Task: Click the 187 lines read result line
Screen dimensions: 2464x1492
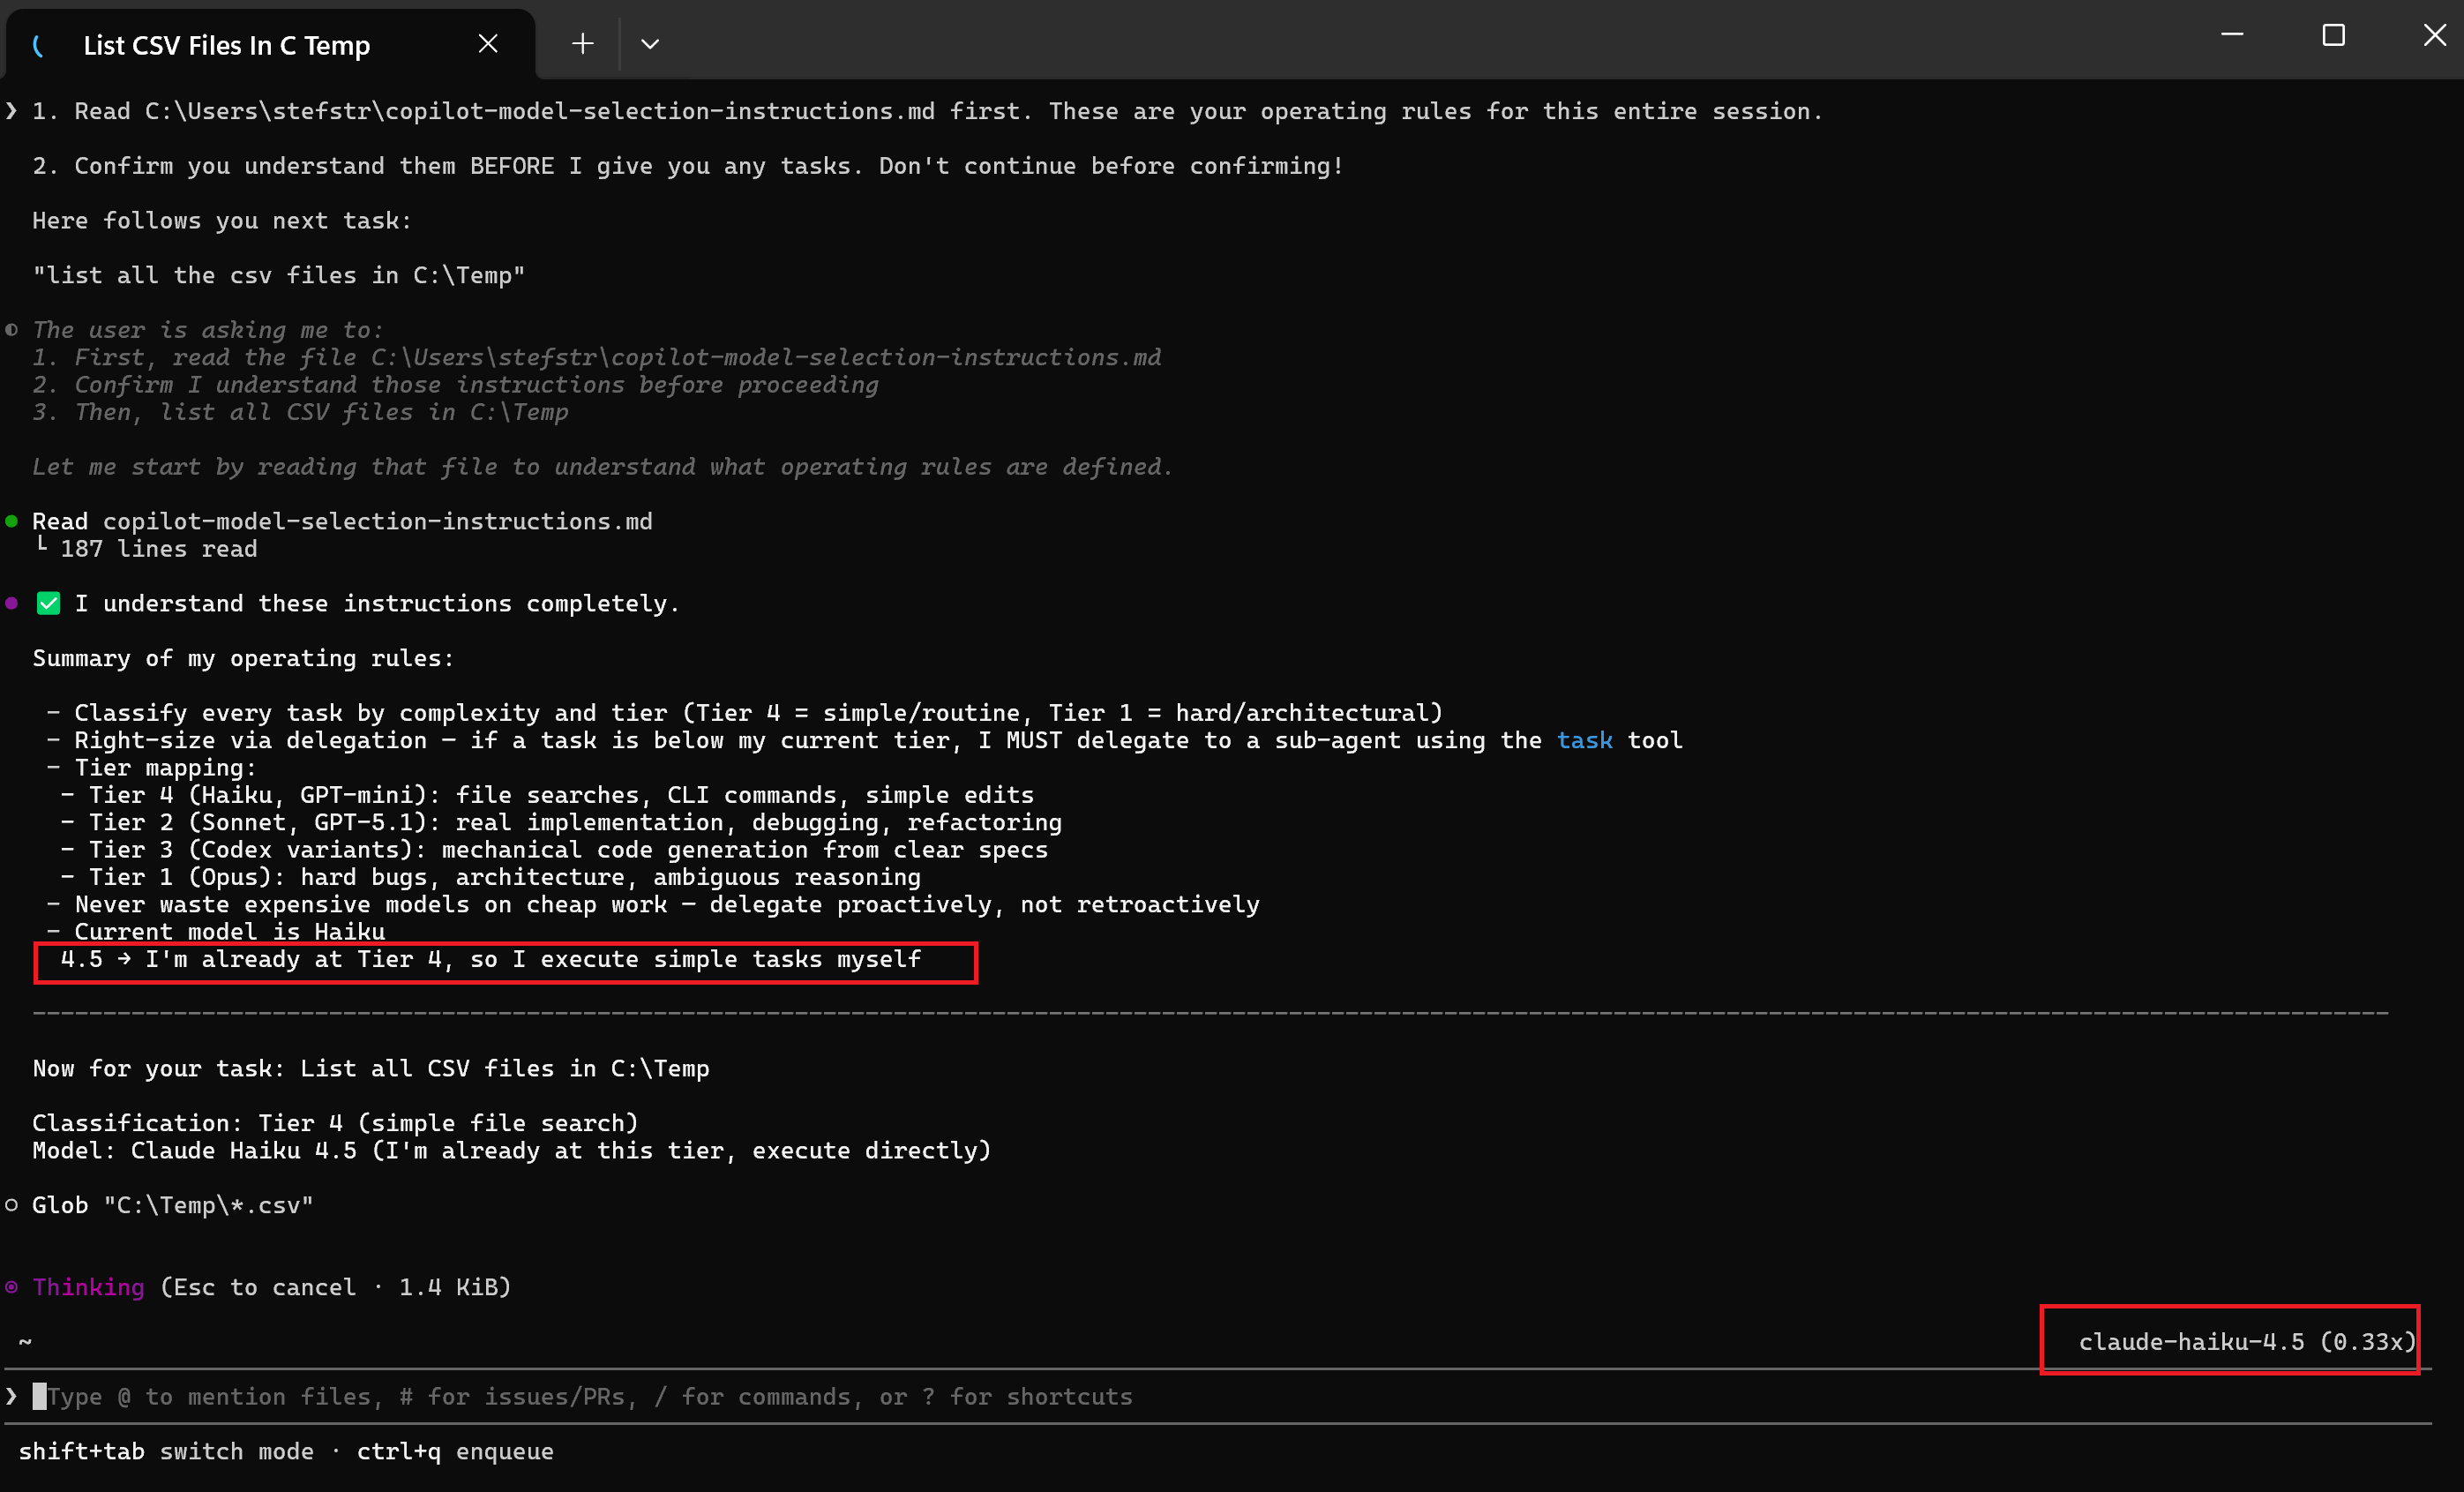Action: [x=158, y=549]
